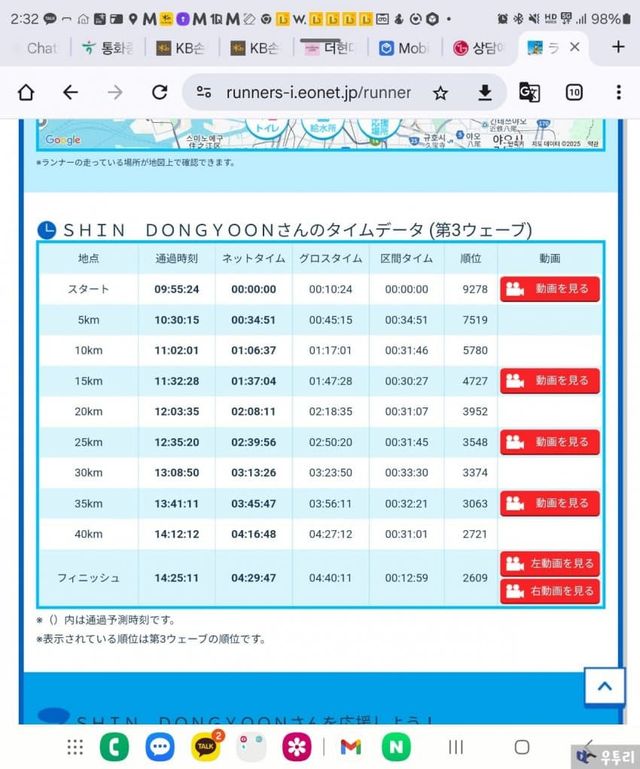This screenshot has width=640, height=769.
Task: Watch the 25km video
Action: [550, 442]
